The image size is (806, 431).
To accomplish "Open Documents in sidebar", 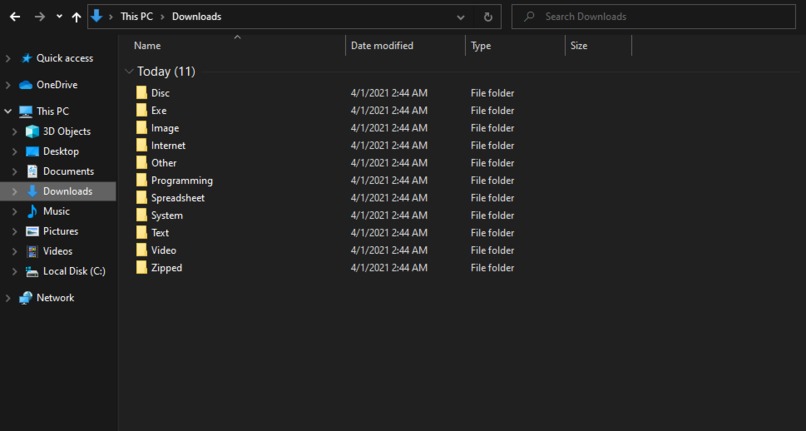I will [x=68, y=171].
